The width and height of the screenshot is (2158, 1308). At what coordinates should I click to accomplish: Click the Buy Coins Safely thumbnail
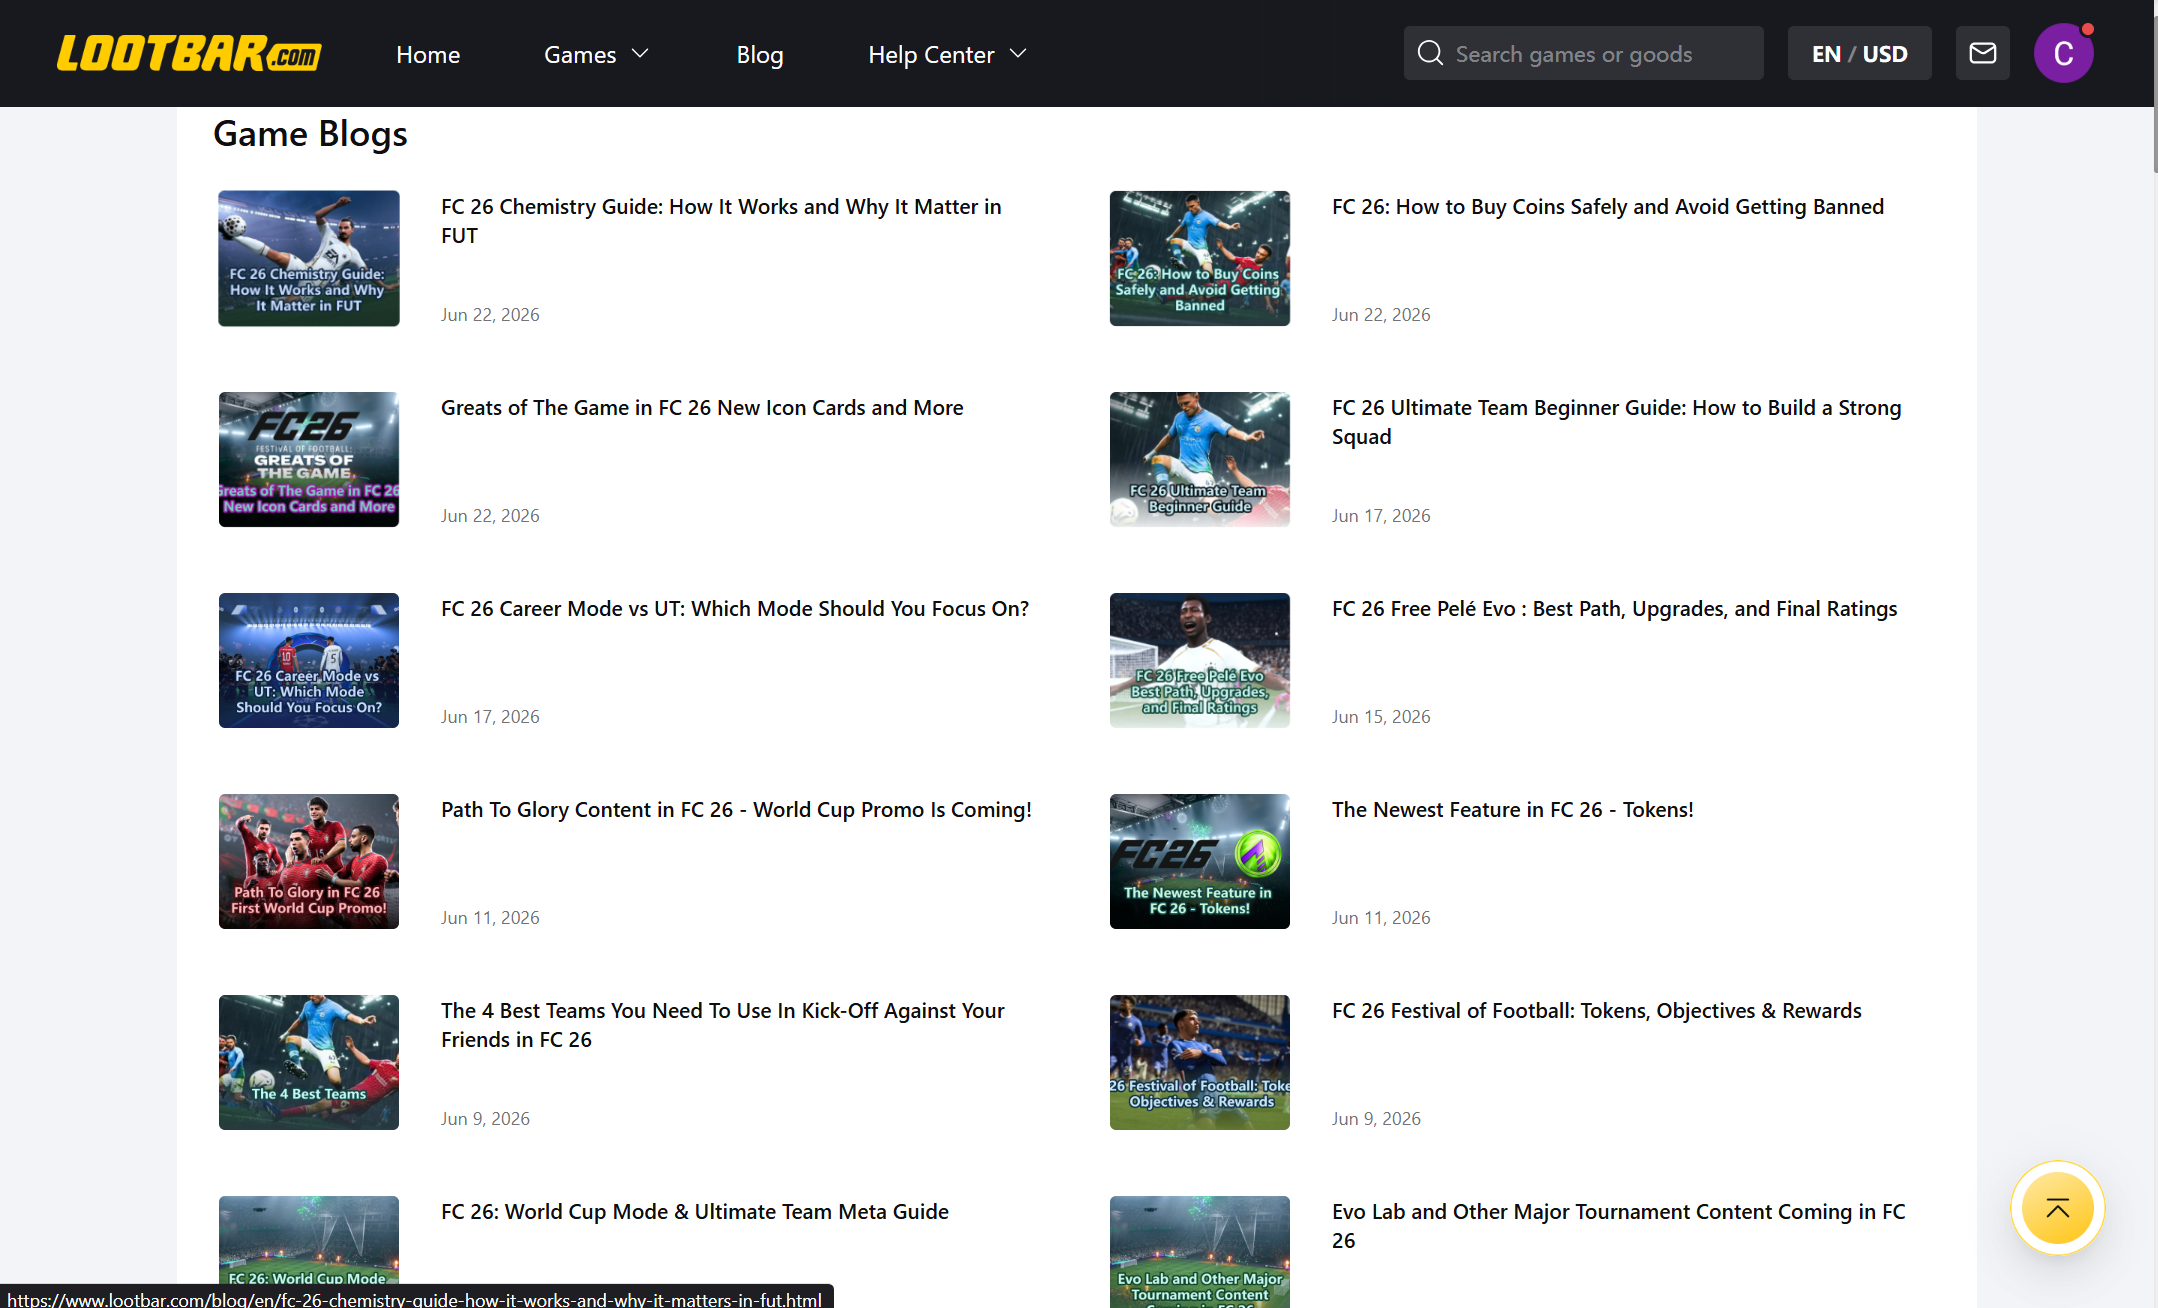(x=1200, y=258)
